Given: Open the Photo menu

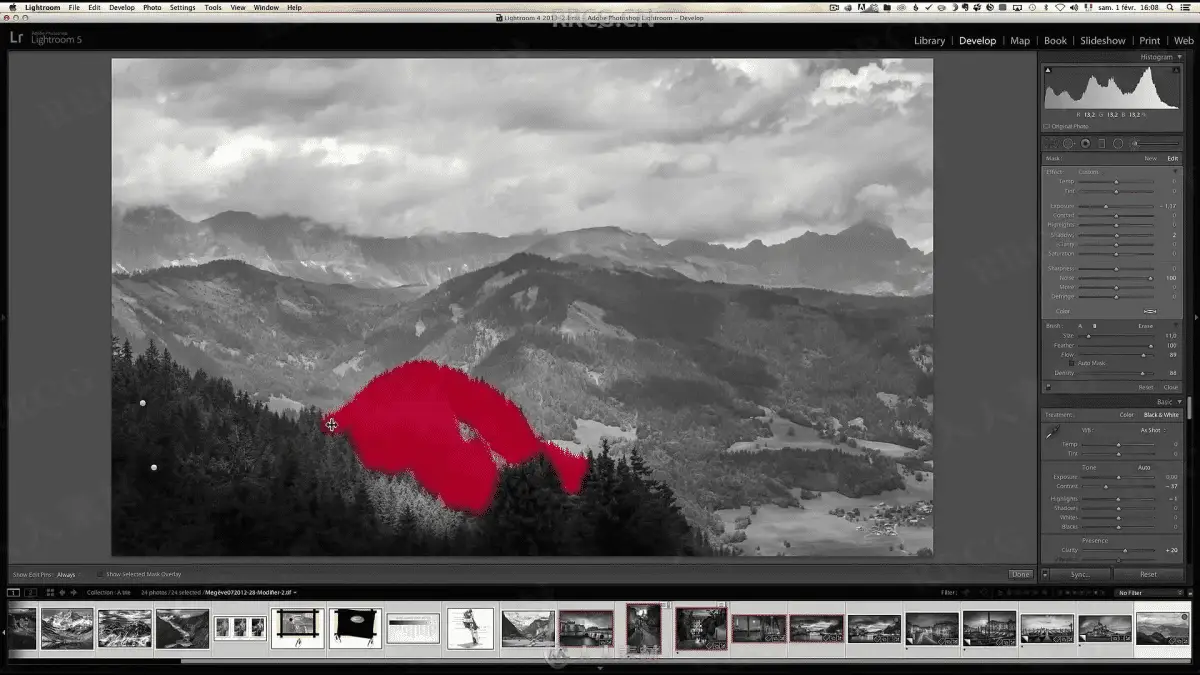Looking at the screenshot, I should [x=152, y=7].
